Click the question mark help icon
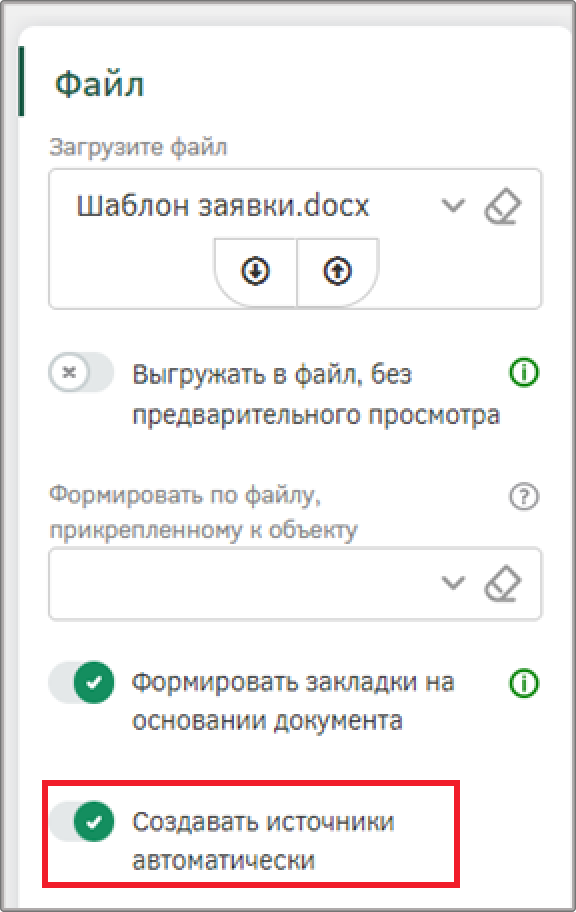 (524, 497)
